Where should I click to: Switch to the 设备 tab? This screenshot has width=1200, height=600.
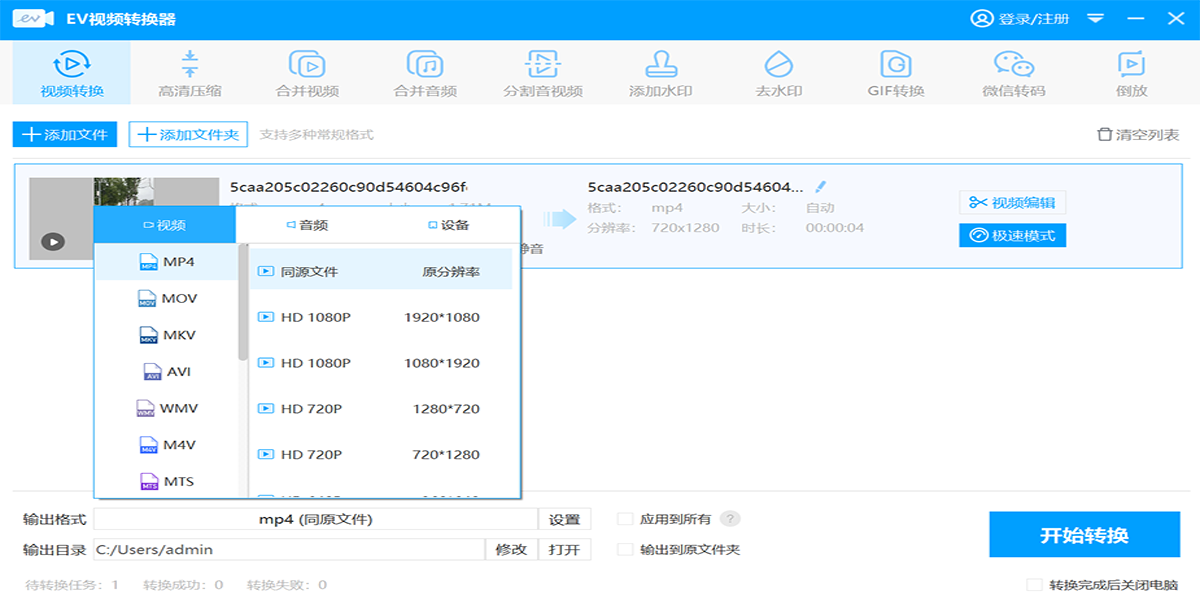[449, 225]
